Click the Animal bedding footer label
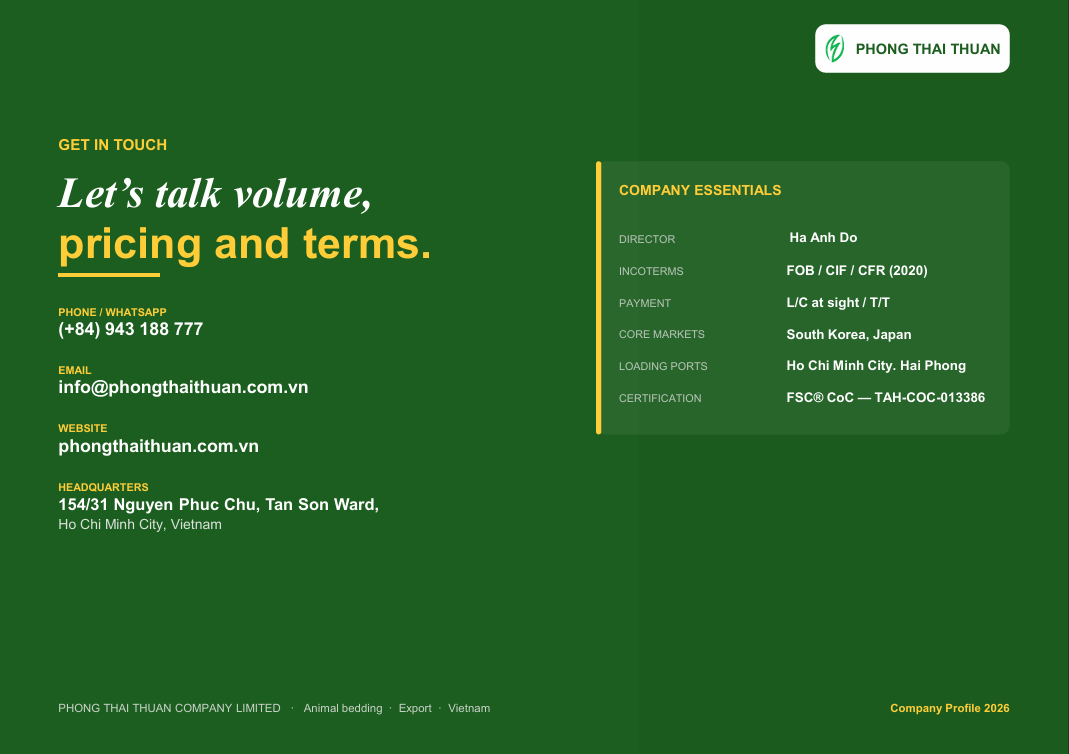 343,708
